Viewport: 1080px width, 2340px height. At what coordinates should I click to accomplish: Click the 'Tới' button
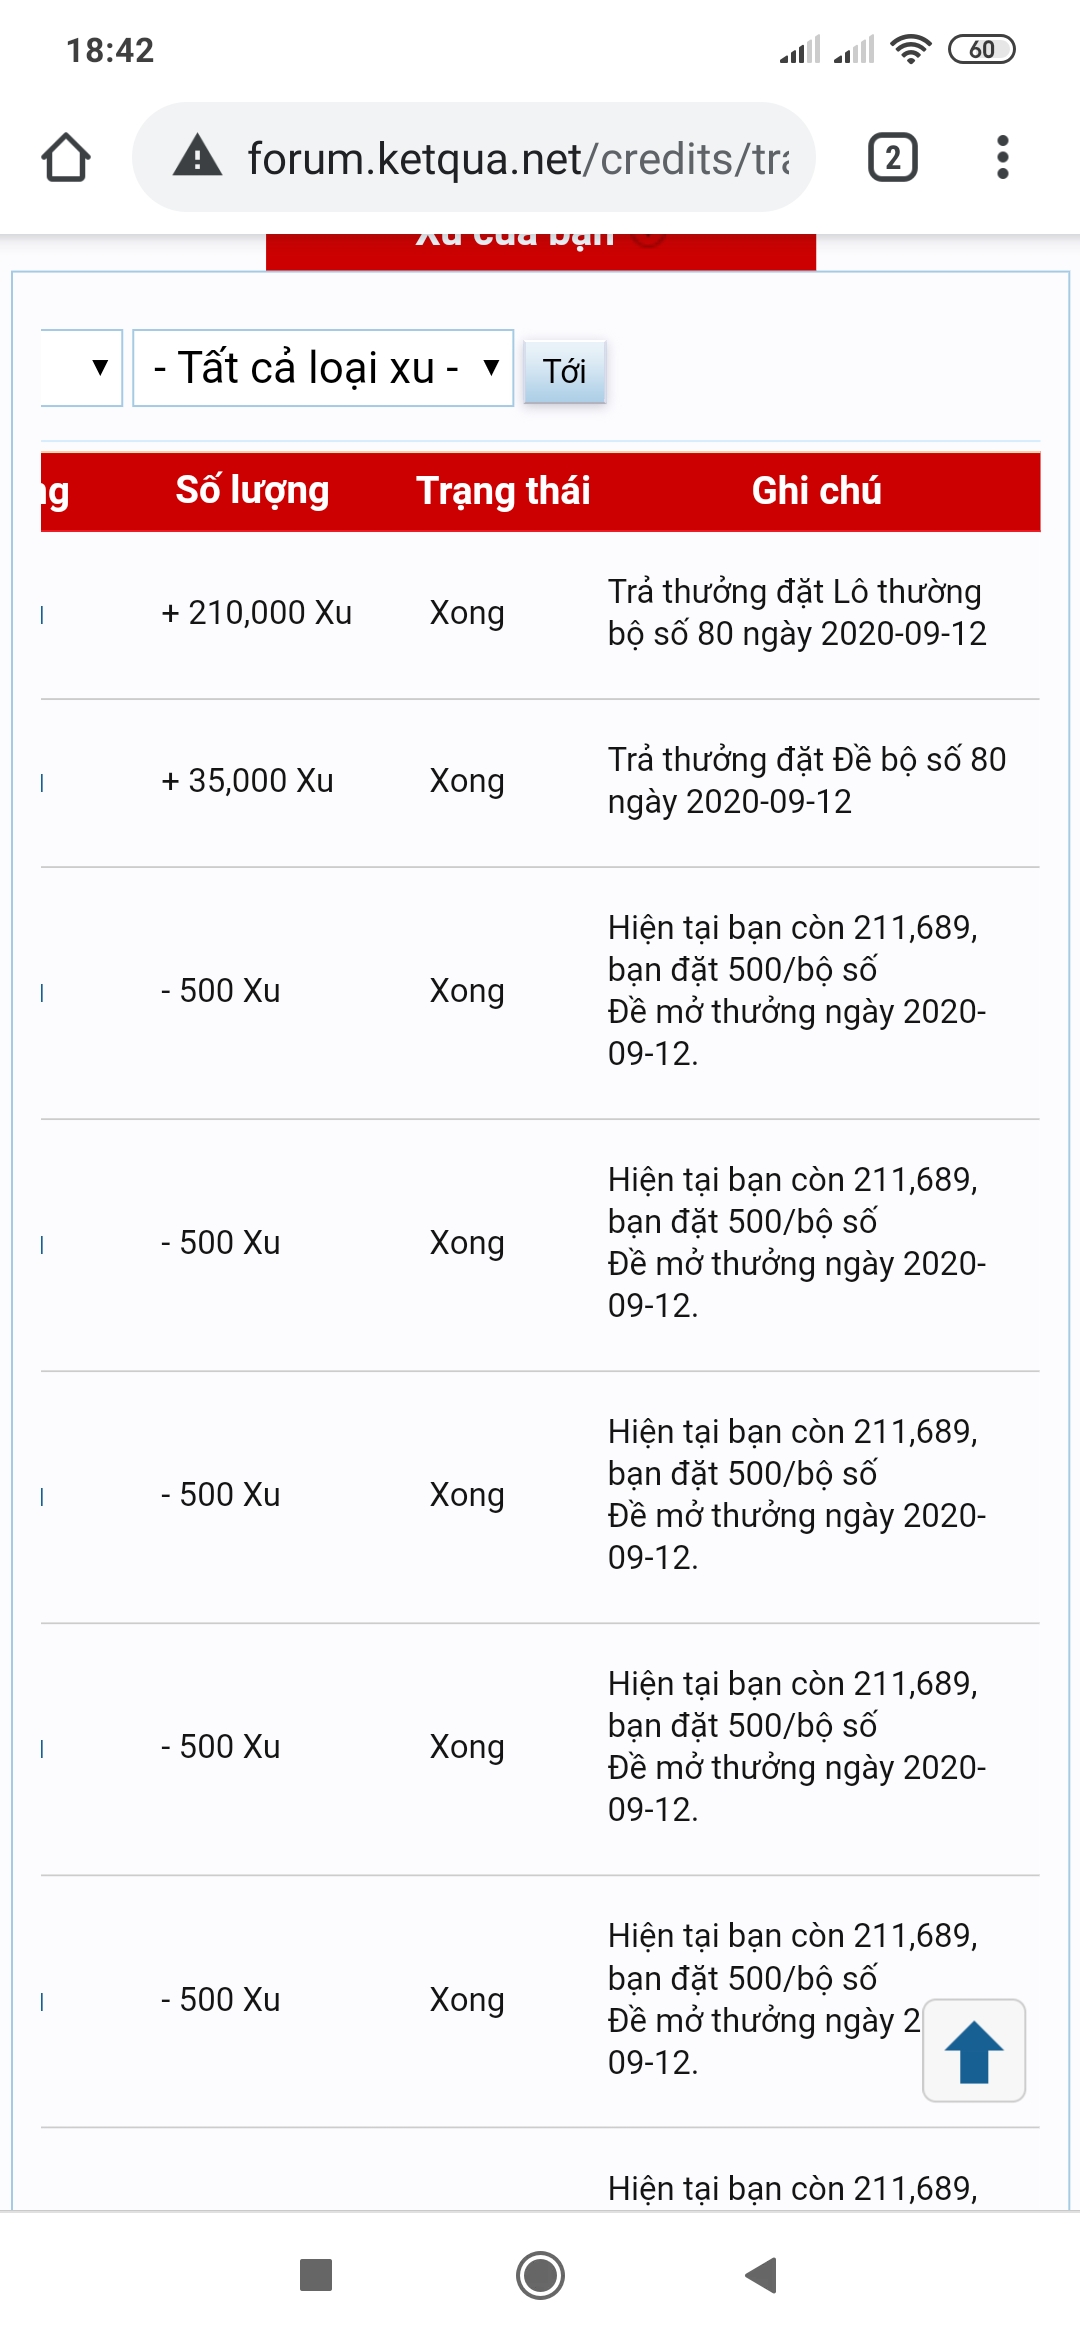564,372
